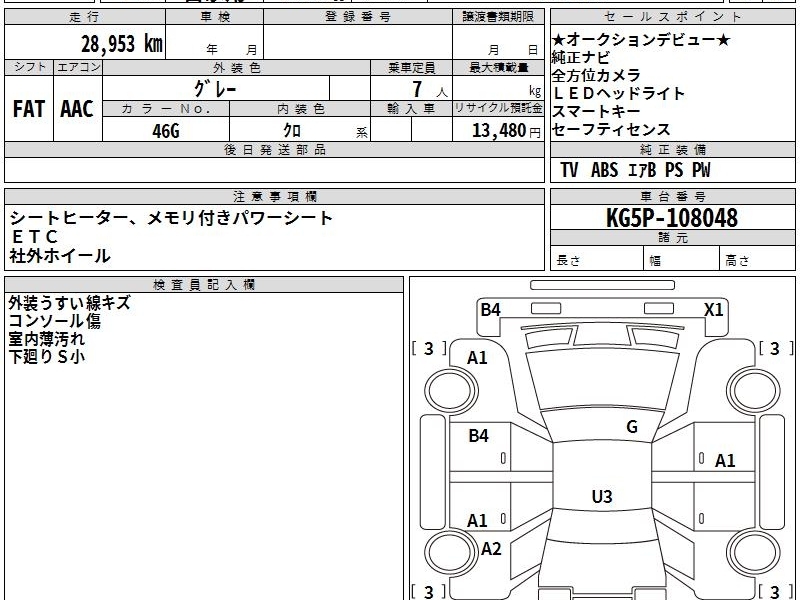800x600 pixels.
Task: Click the シートヒーター、メモリ付きパワーシート note
Action: (x=171, y=218)
